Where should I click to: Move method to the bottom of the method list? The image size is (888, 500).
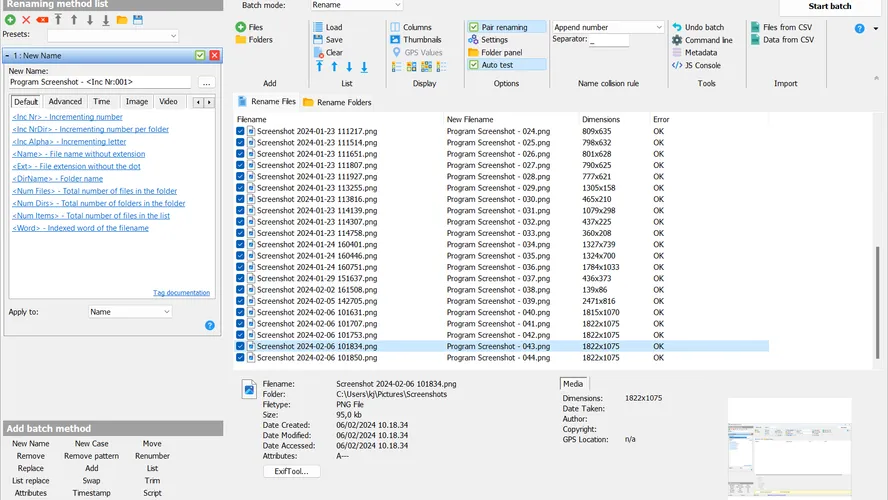pyautogui.click(x=105, y=20)
